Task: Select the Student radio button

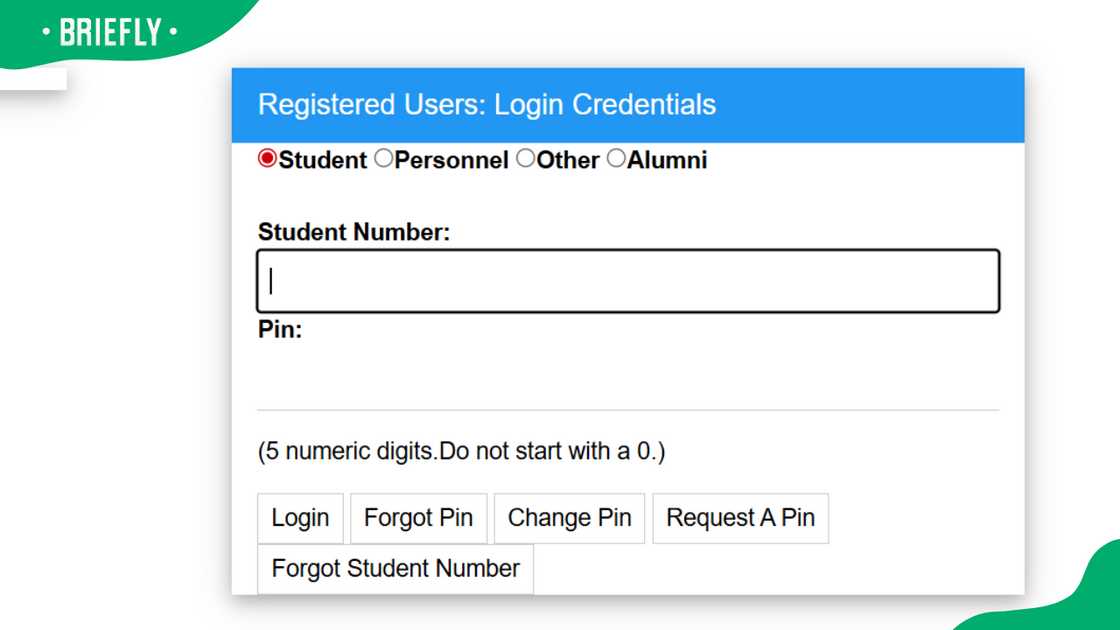Action: (x=267, y=159)
